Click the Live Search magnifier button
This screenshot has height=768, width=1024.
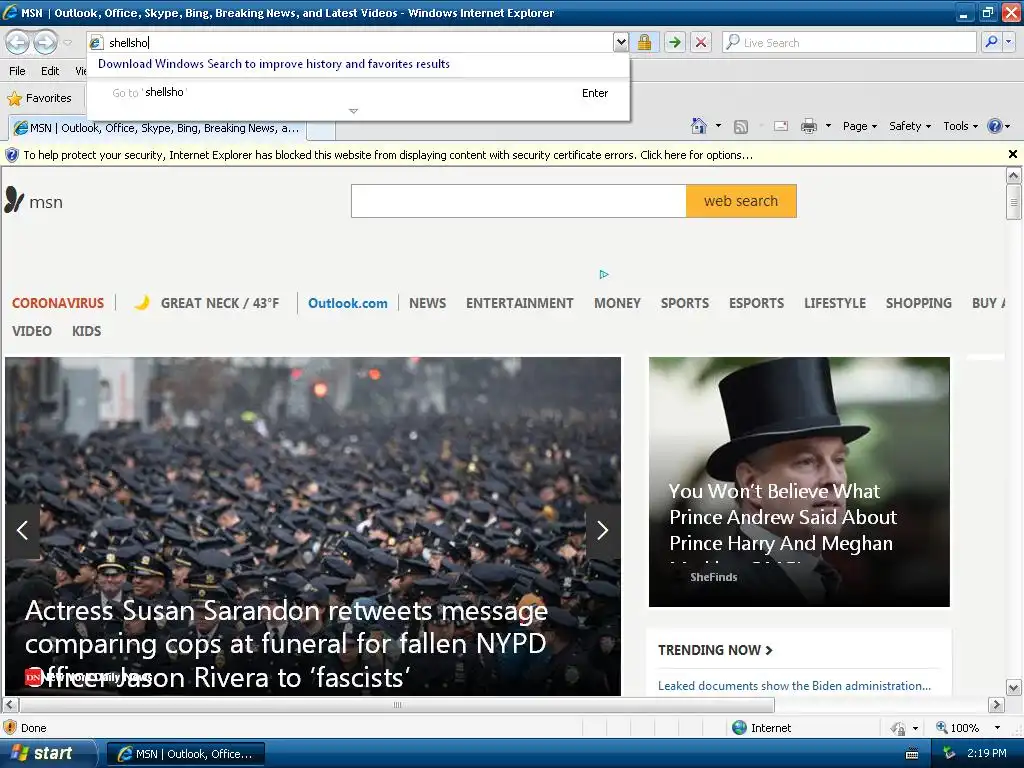[x=991, y=42]
